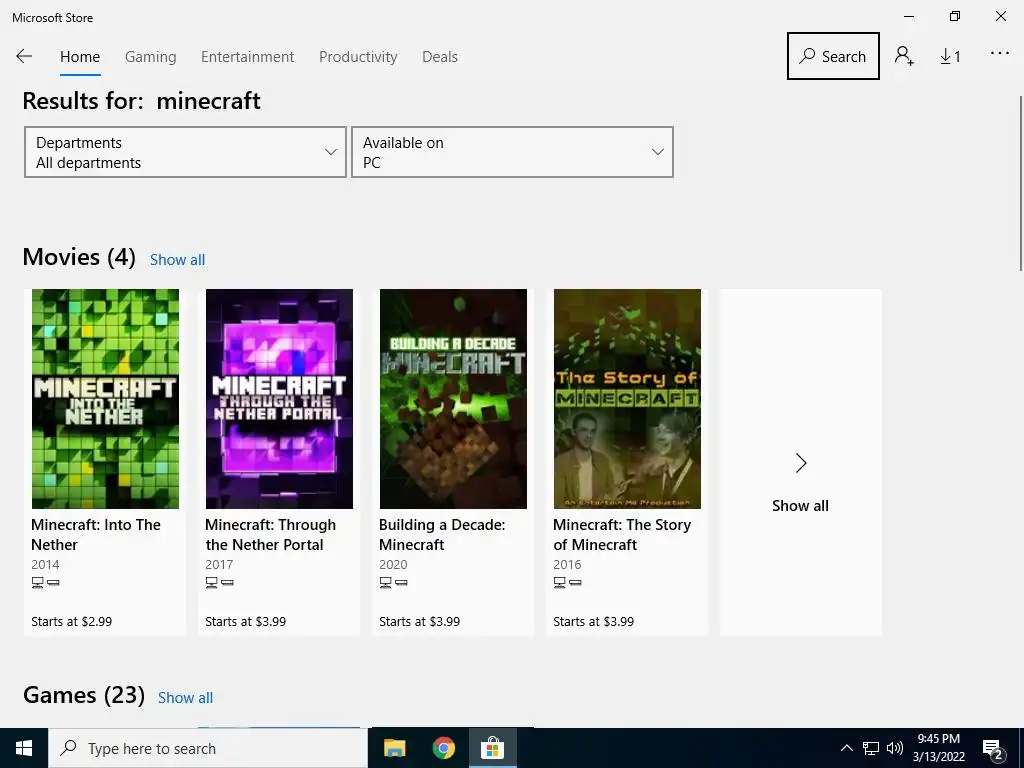The height and width of the screenshot is (768, 1024).
Task: Expand the Available on dropdown
Action: point(512,152)
